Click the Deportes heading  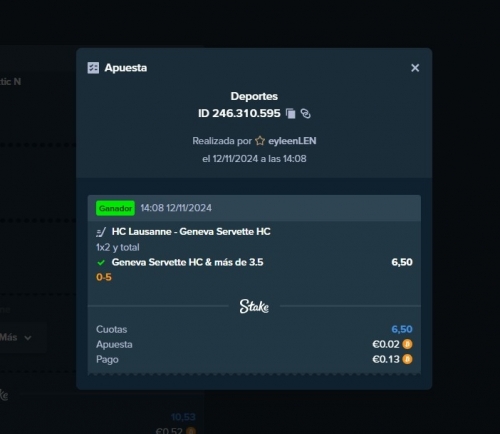tap(254, 96)
